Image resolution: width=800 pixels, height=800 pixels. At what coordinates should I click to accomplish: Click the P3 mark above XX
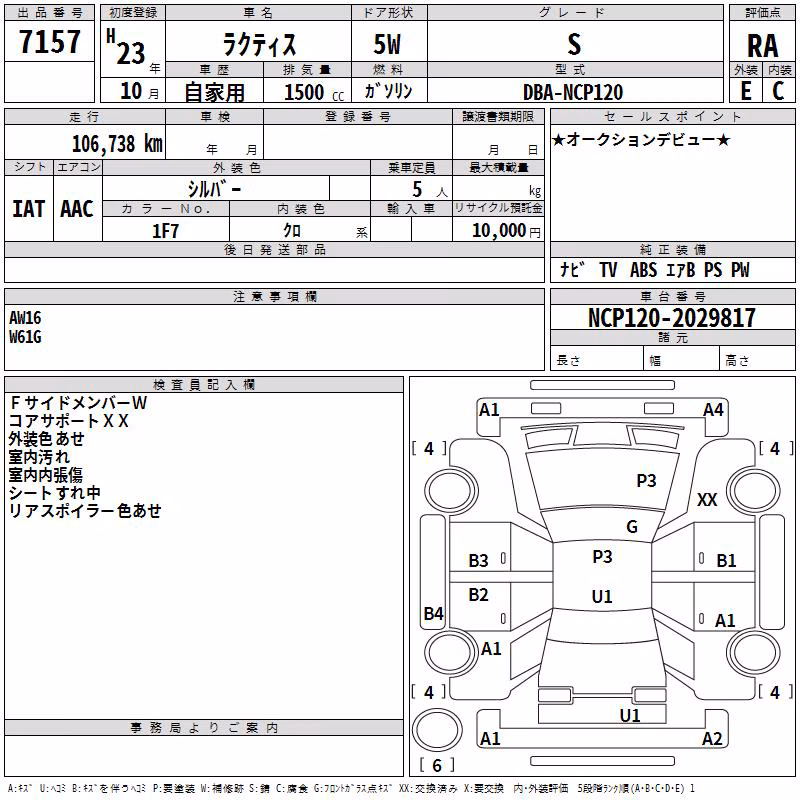point(646,480)
